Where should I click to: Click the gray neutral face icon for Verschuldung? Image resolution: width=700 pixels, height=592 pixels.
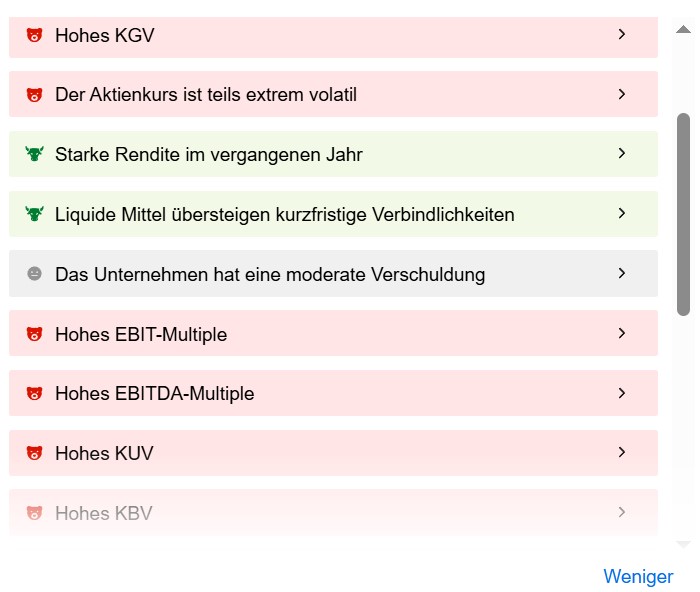[34, 273]
